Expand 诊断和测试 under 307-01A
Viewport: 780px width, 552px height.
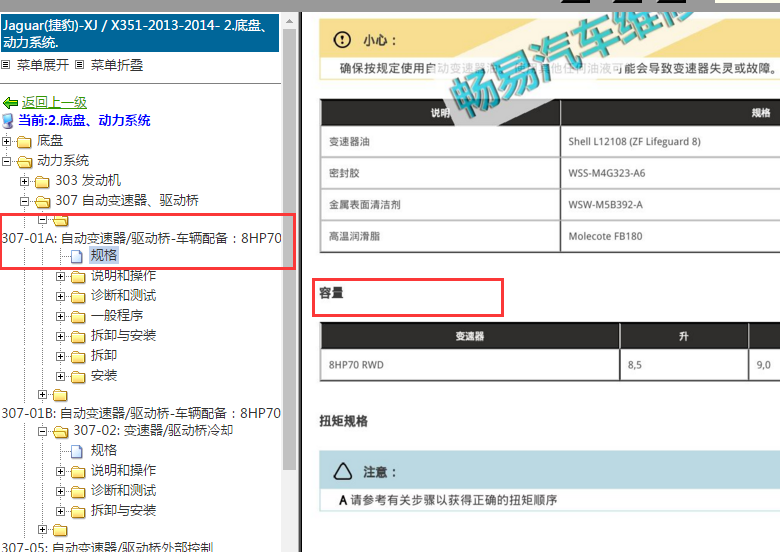tap(60, 296)
